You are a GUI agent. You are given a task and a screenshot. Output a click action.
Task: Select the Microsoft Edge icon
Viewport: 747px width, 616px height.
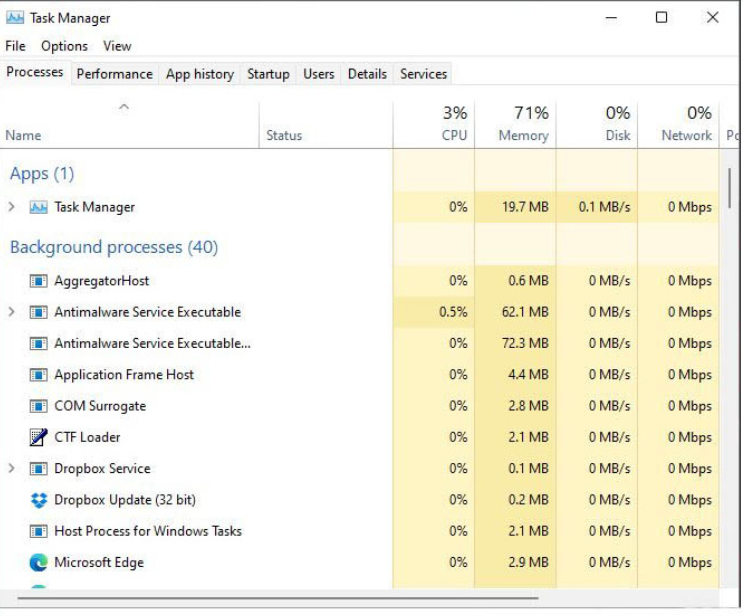coord(39,562)
